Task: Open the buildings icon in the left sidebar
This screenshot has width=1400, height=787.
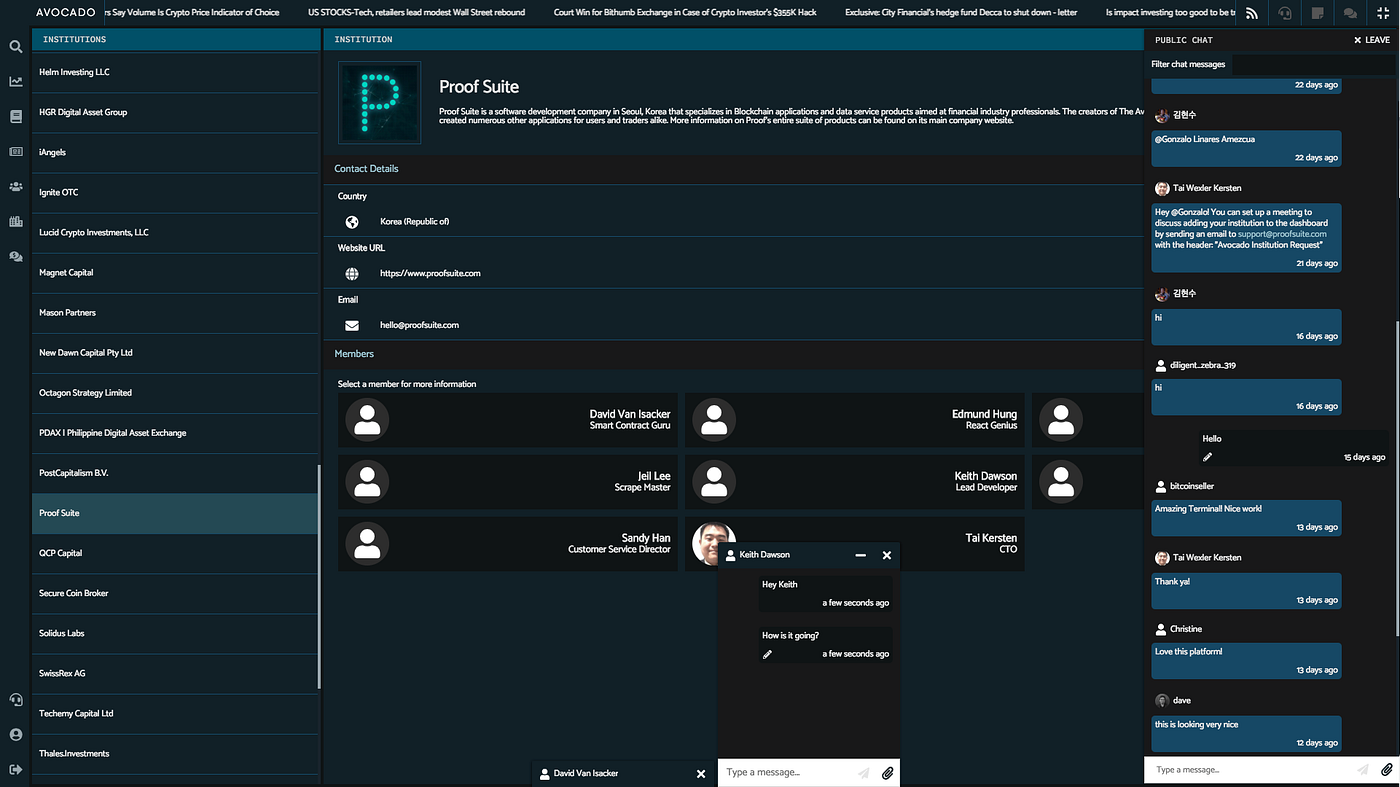Action: coord(16,222)
